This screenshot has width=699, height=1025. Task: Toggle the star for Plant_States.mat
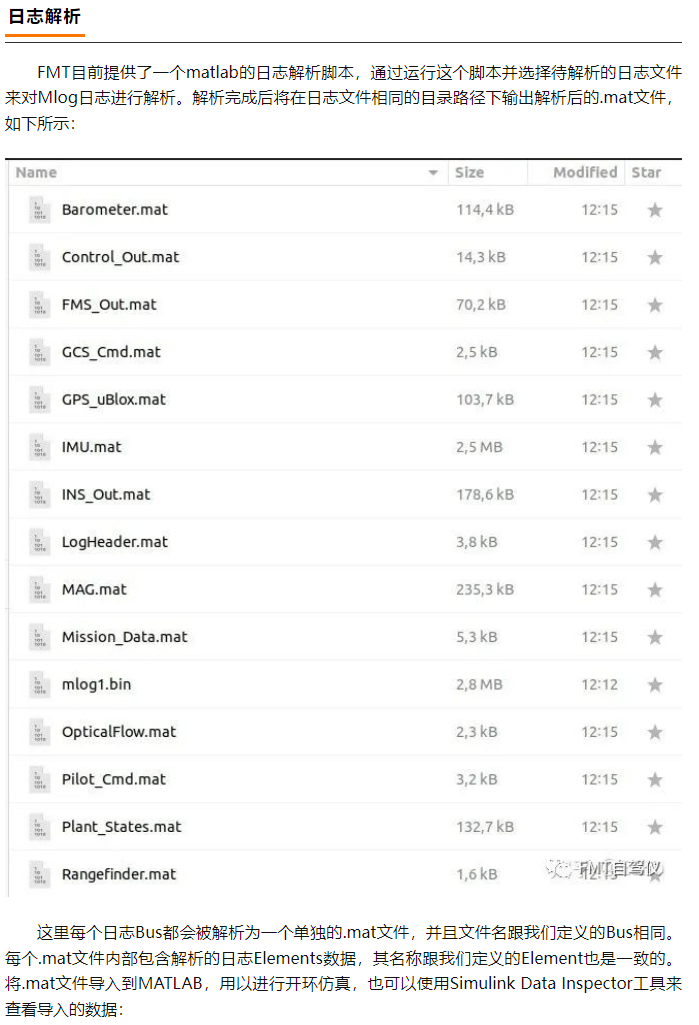click(655, 827)
